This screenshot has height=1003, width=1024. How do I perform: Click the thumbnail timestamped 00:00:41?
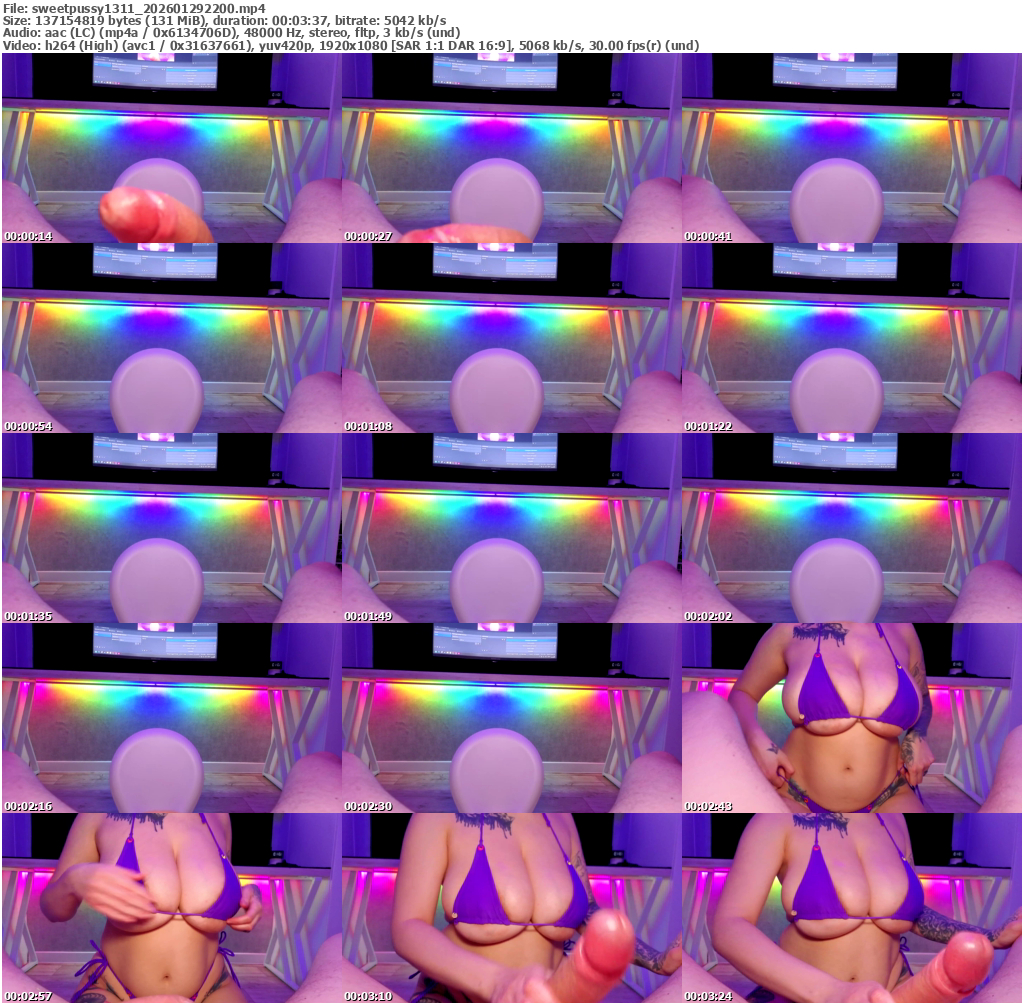(x=852, y=148)
